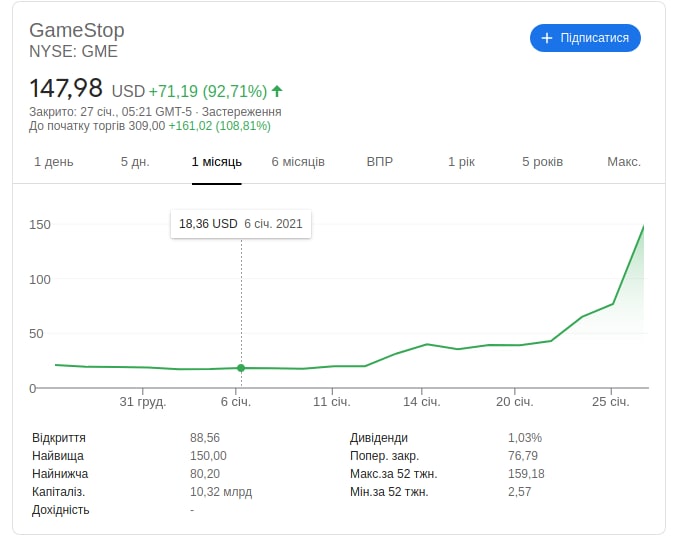Viewport: 676px width, 542px height.
Task: Select the Макс. range tab
Action: click(x=624, y=162)
